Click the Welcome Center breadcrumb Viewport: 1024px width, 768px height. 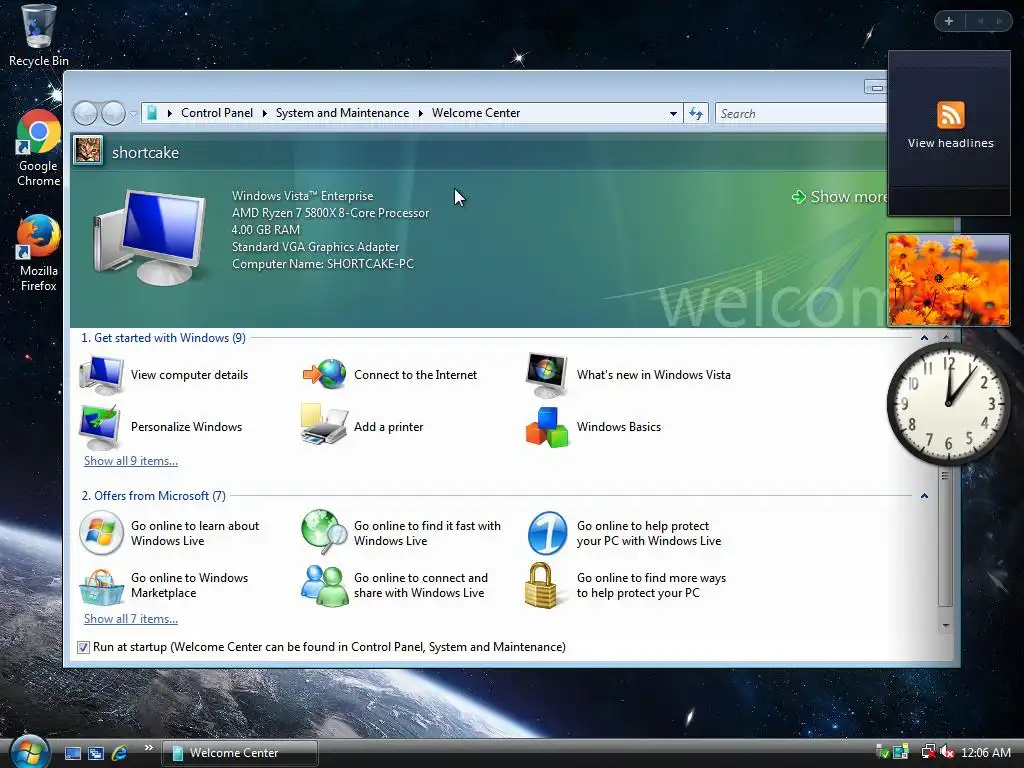476,113
